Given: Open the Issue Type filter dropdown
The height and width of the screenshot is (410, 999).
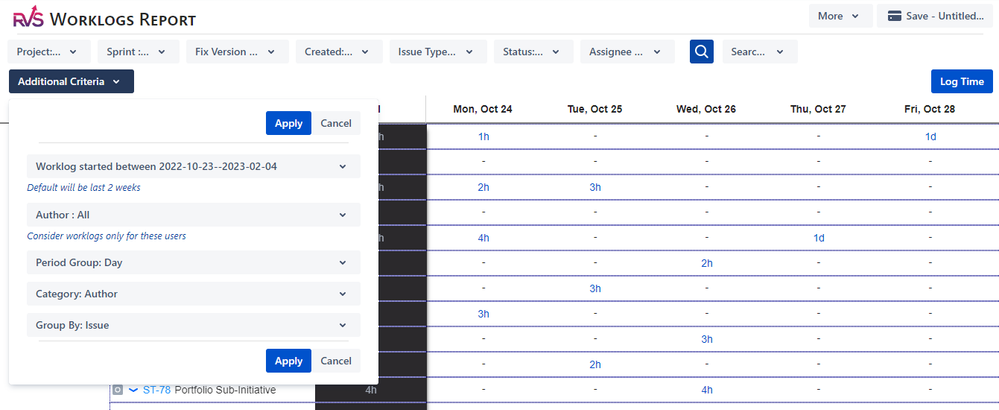Looking at the screenshot, I should (438, 52).
